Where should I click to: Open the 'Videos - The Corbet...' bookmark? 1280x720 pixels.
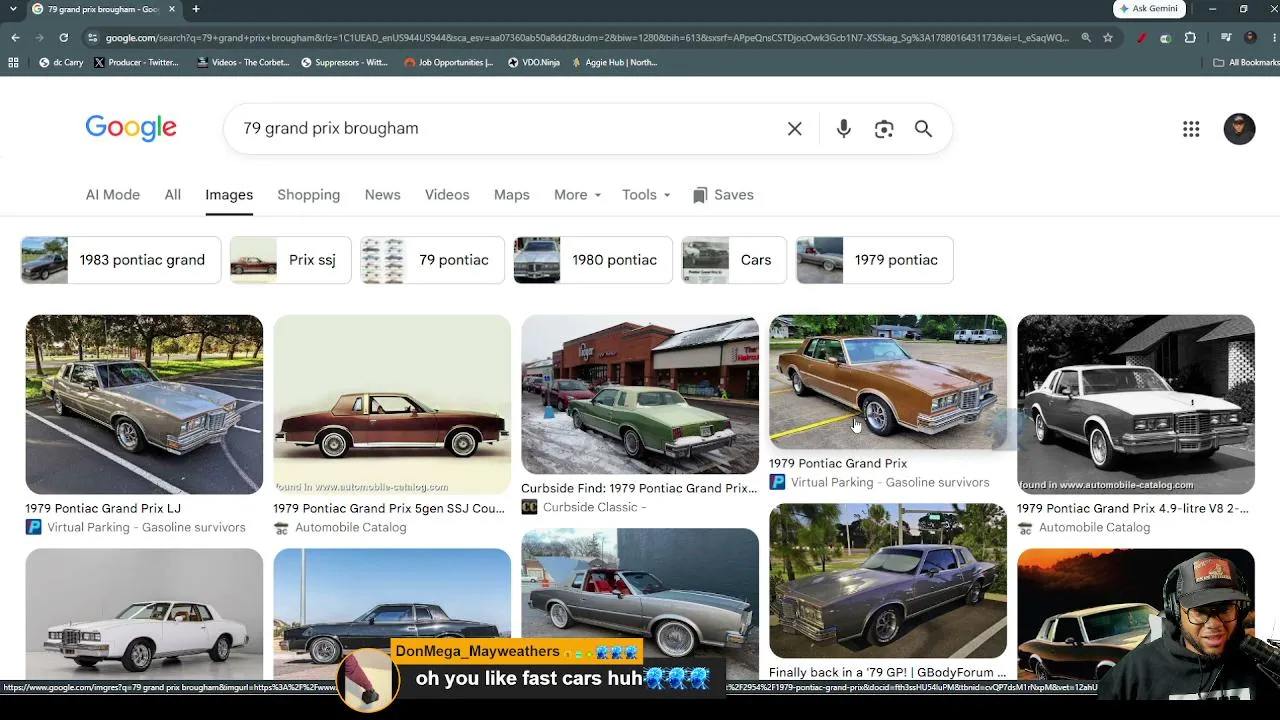coord(243,62)
